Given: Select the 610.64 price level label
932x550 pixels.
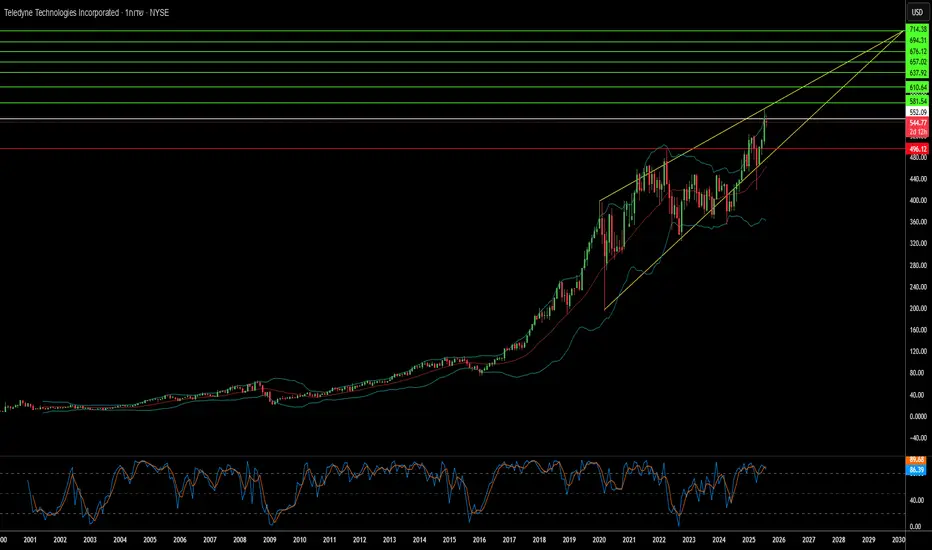Looking at the screenshot, I should click(918, 87).
